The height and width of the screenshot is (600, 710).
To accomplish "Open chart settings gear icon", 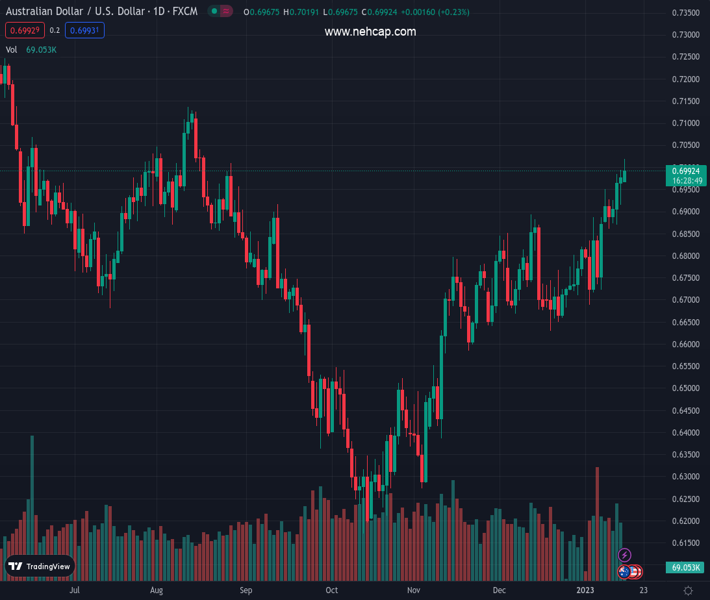I will point(688,591).
